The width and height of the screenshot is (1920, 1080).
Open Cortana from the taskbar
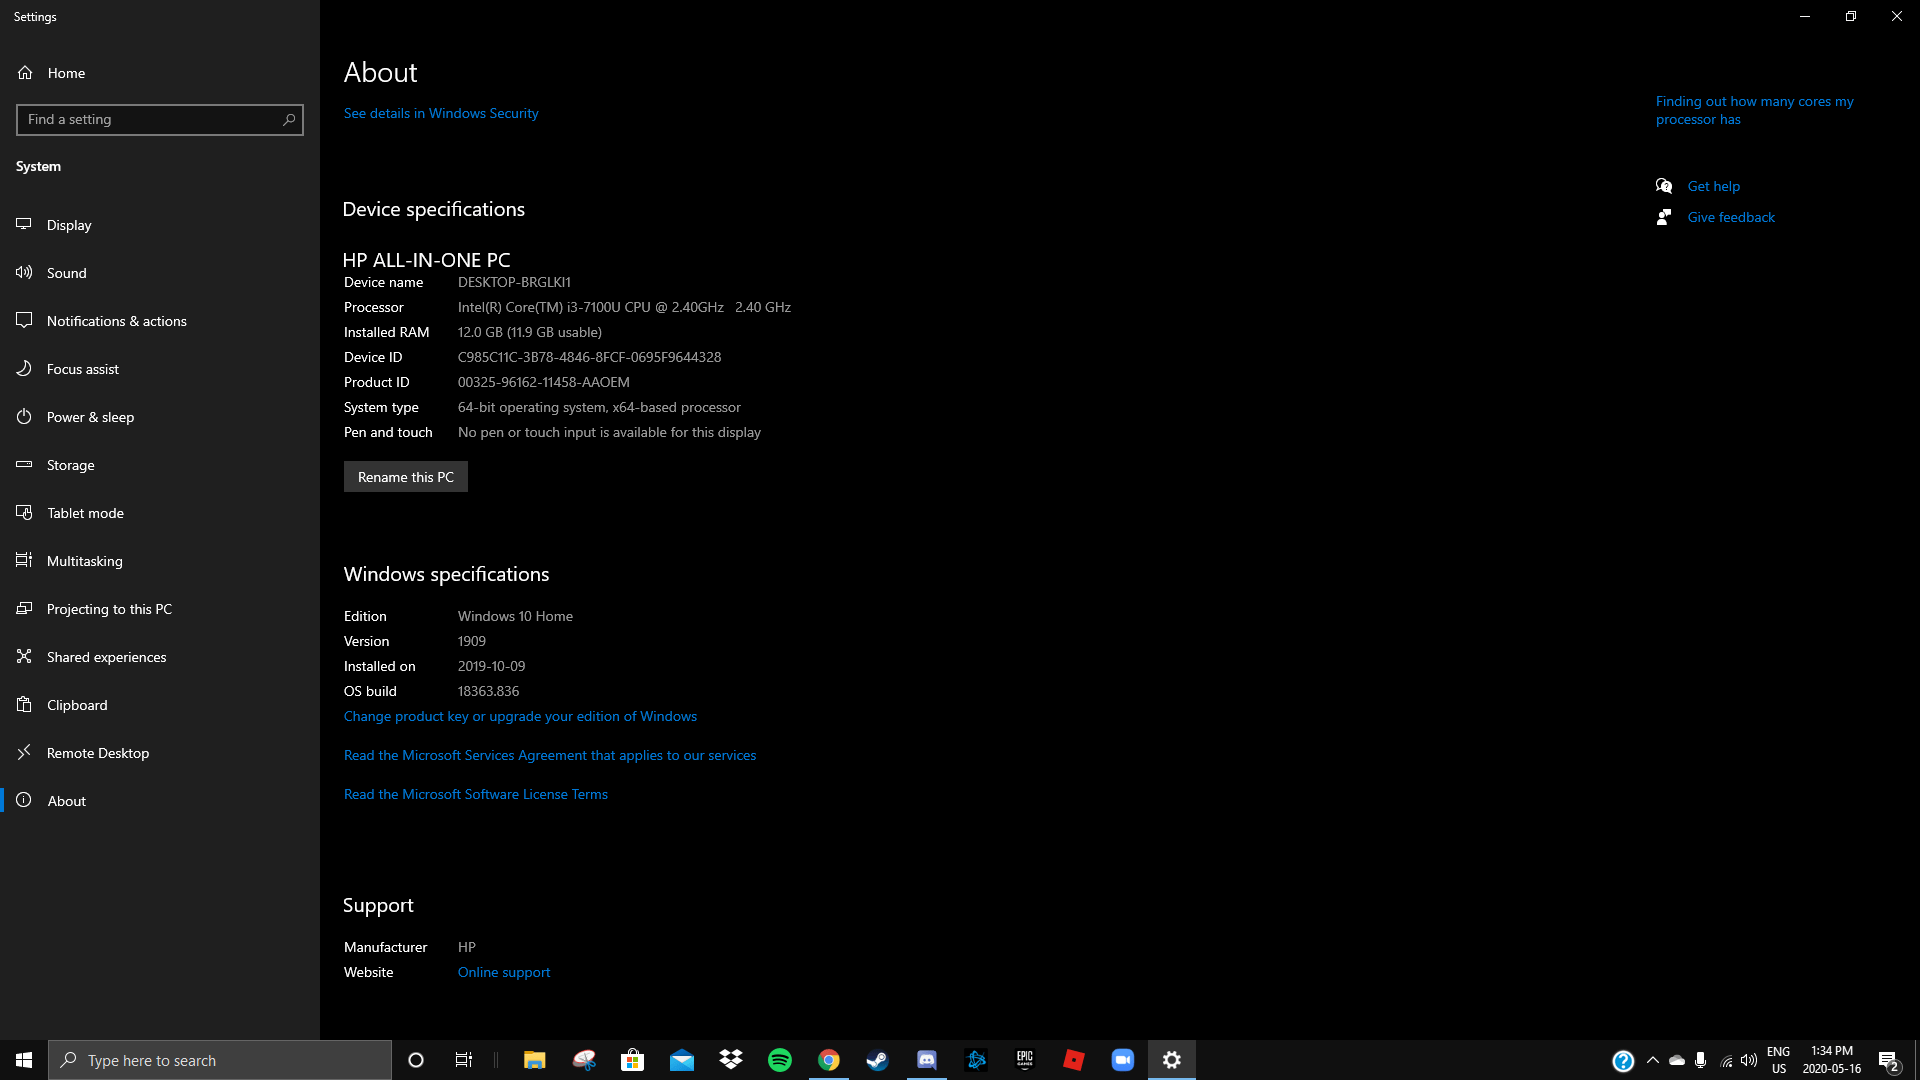pos(416,1060)
